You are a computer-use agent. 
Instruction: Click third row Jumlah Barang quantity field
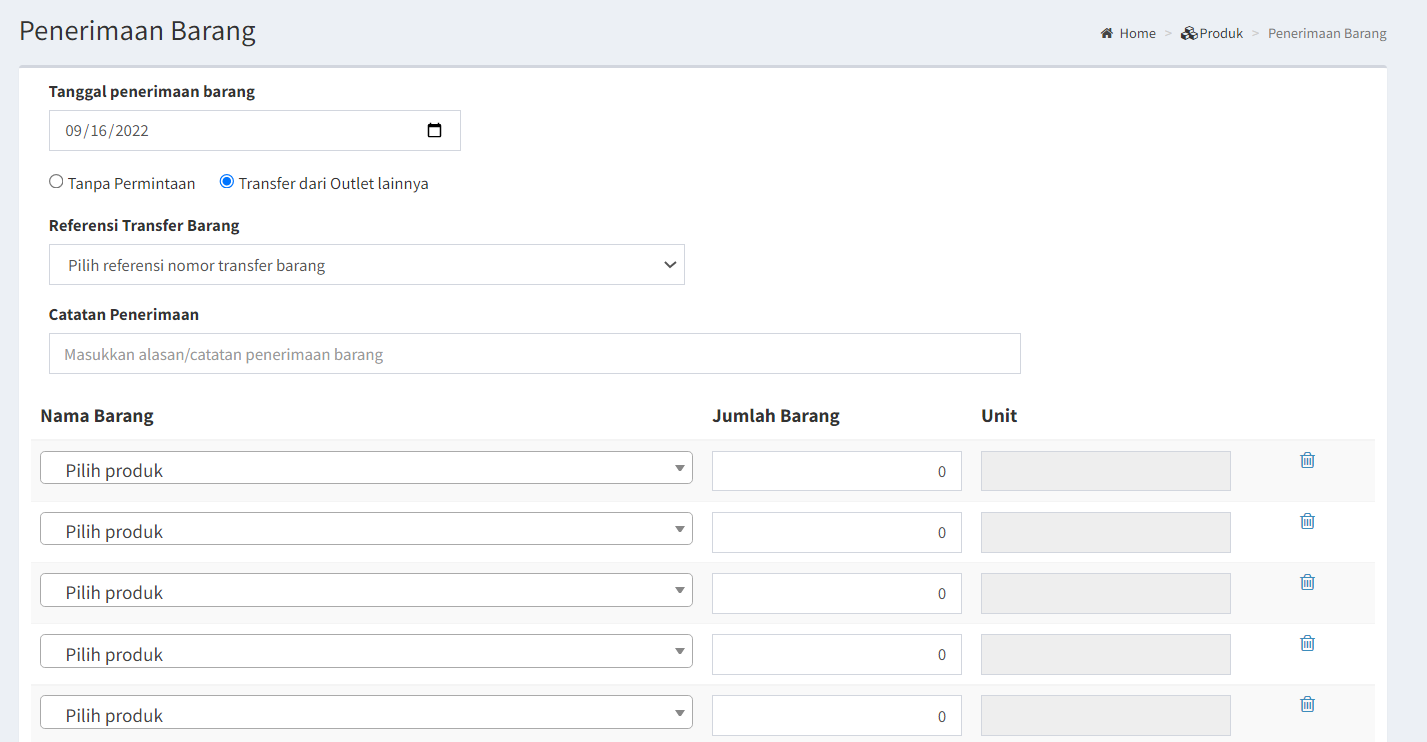point(837,593)
